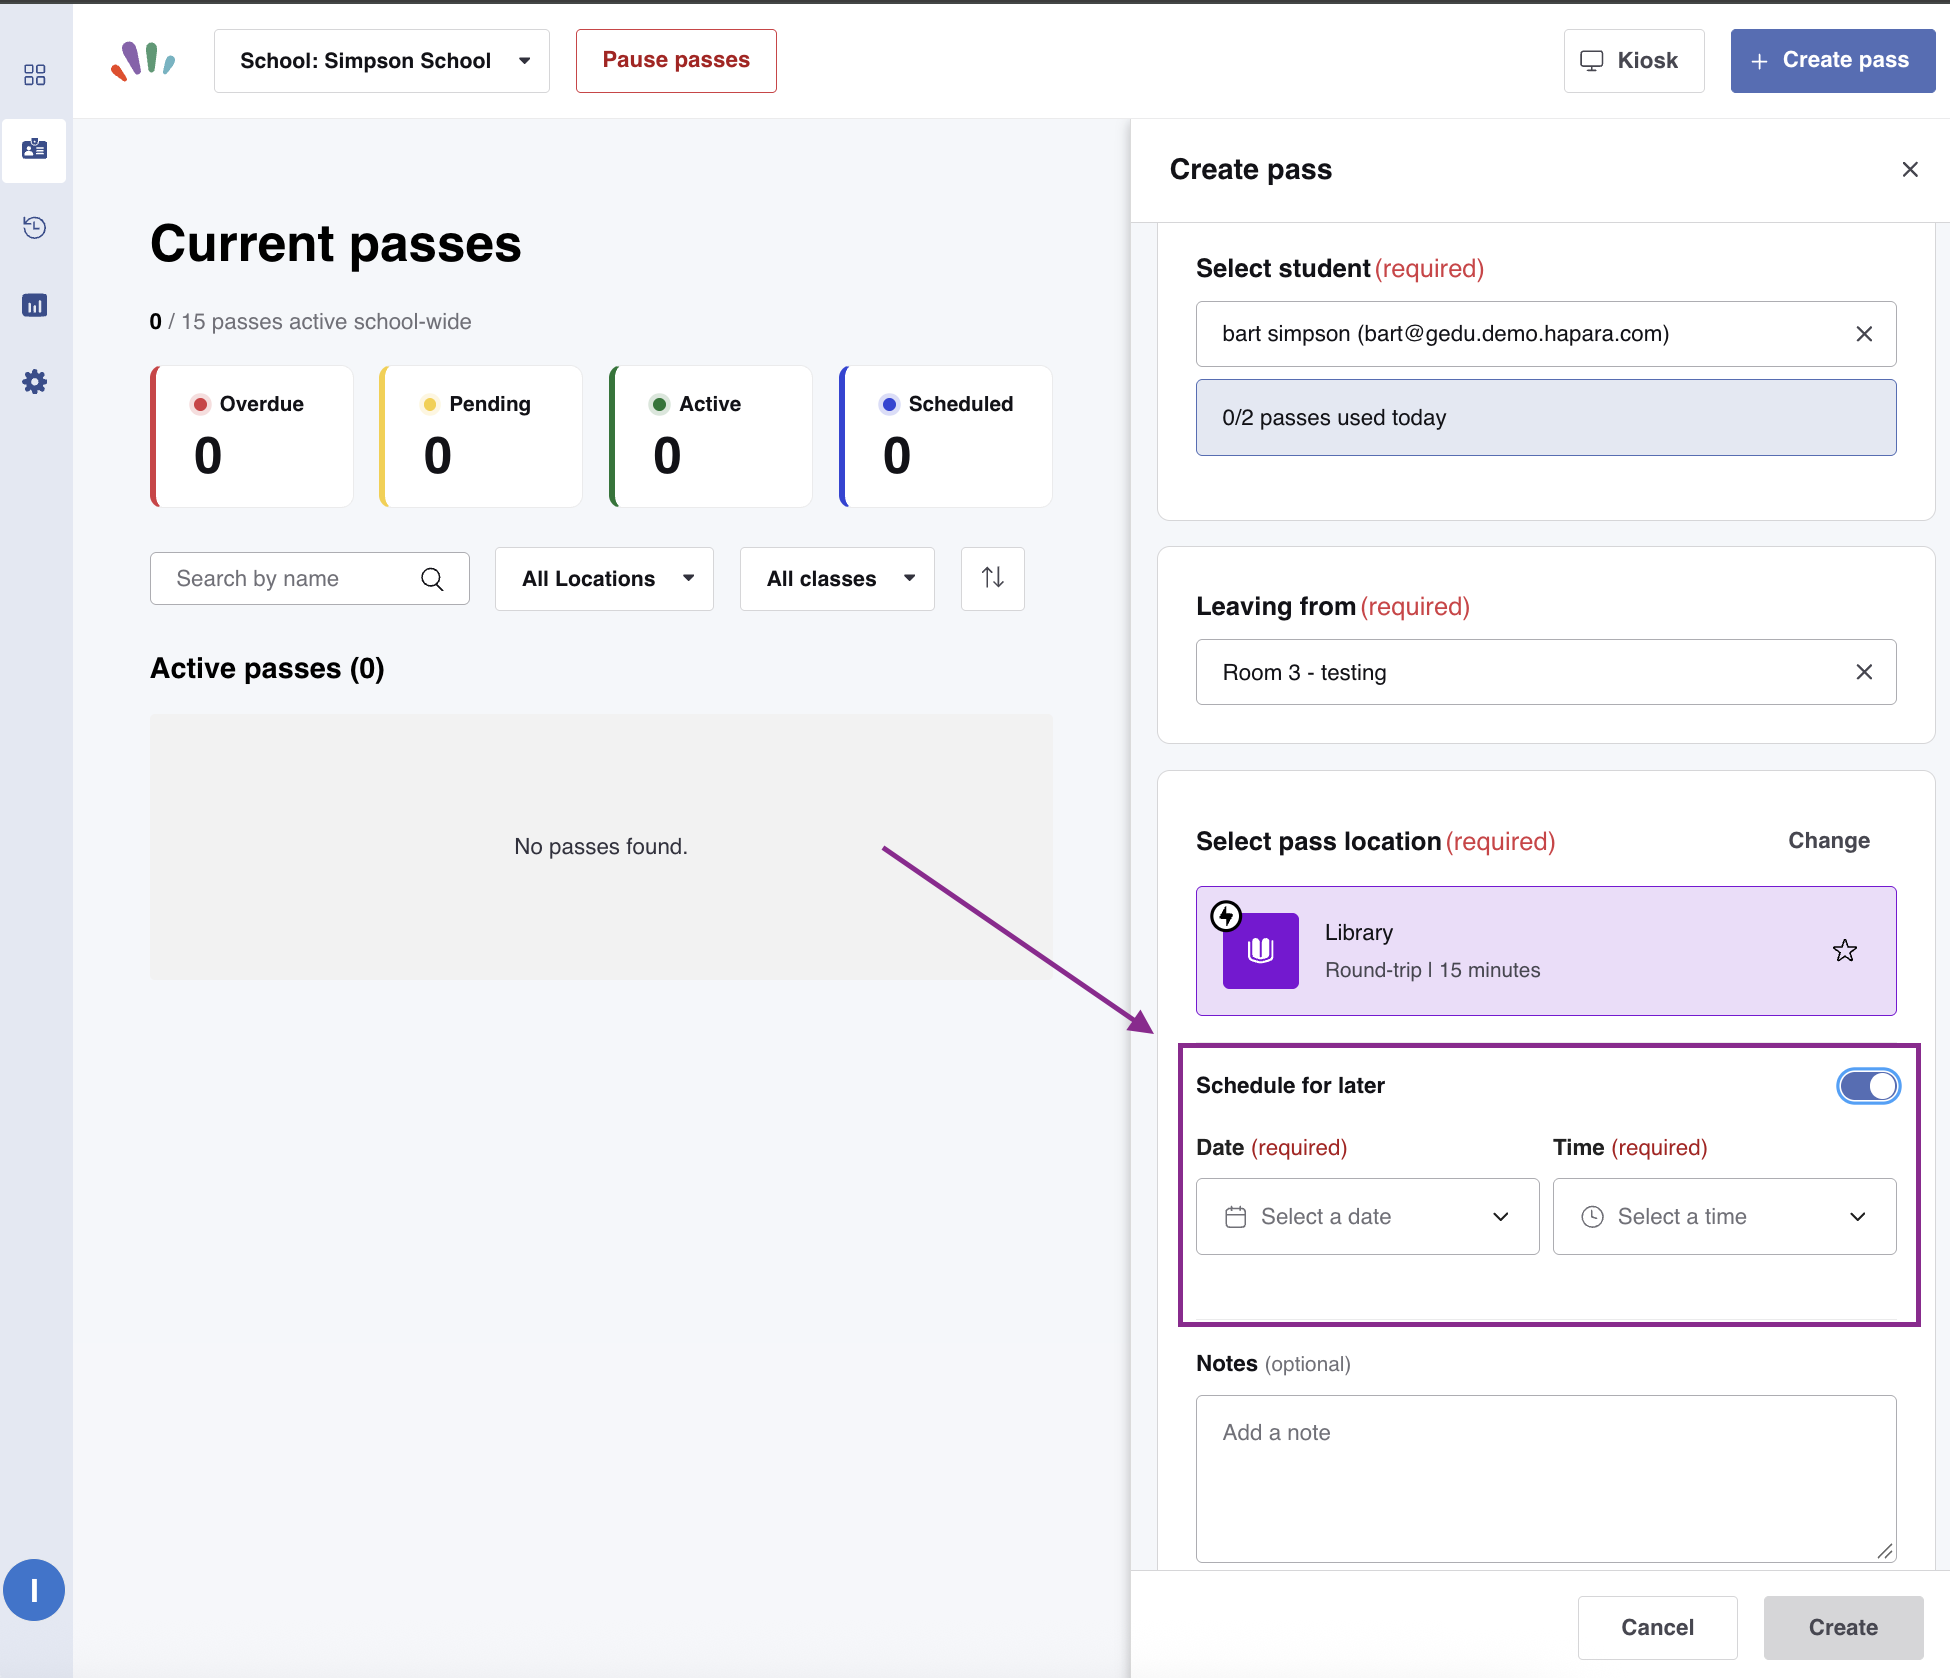Click the app logo in the header
The height and width of the screenshot is (1678, 1950).
click(143, 61)
